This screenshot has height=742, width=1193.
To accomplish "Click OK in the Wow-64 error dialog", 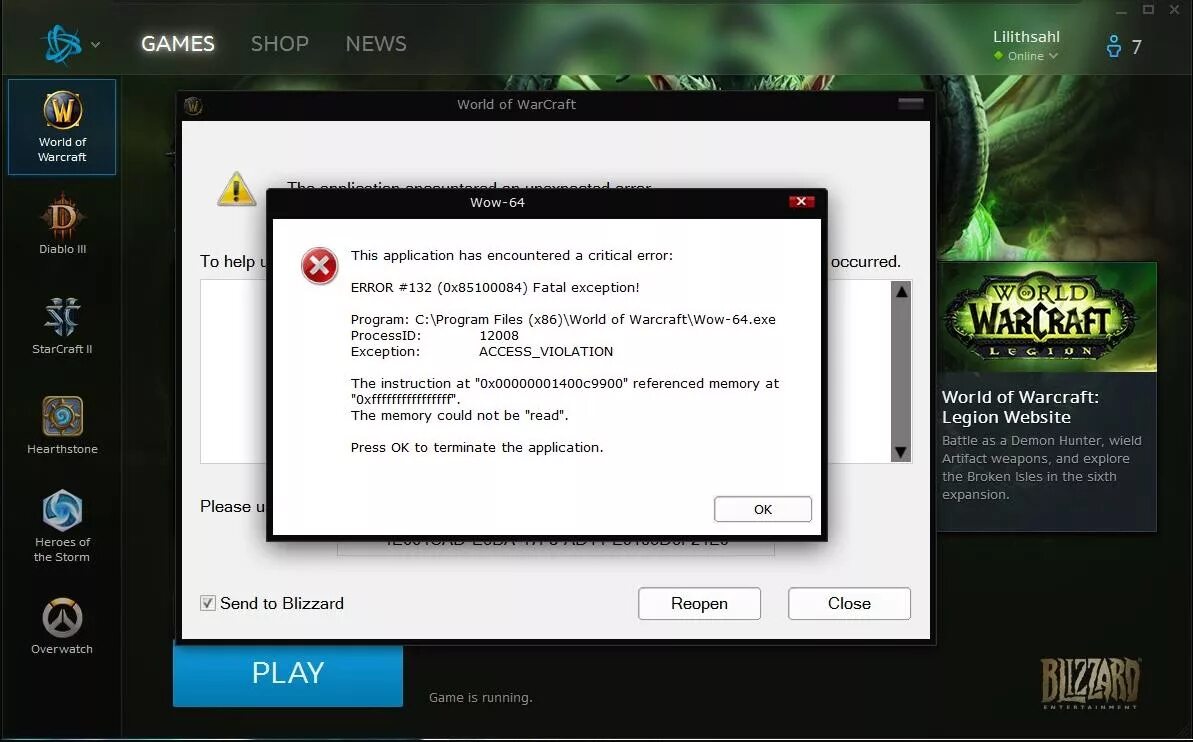I will point(762,509).
